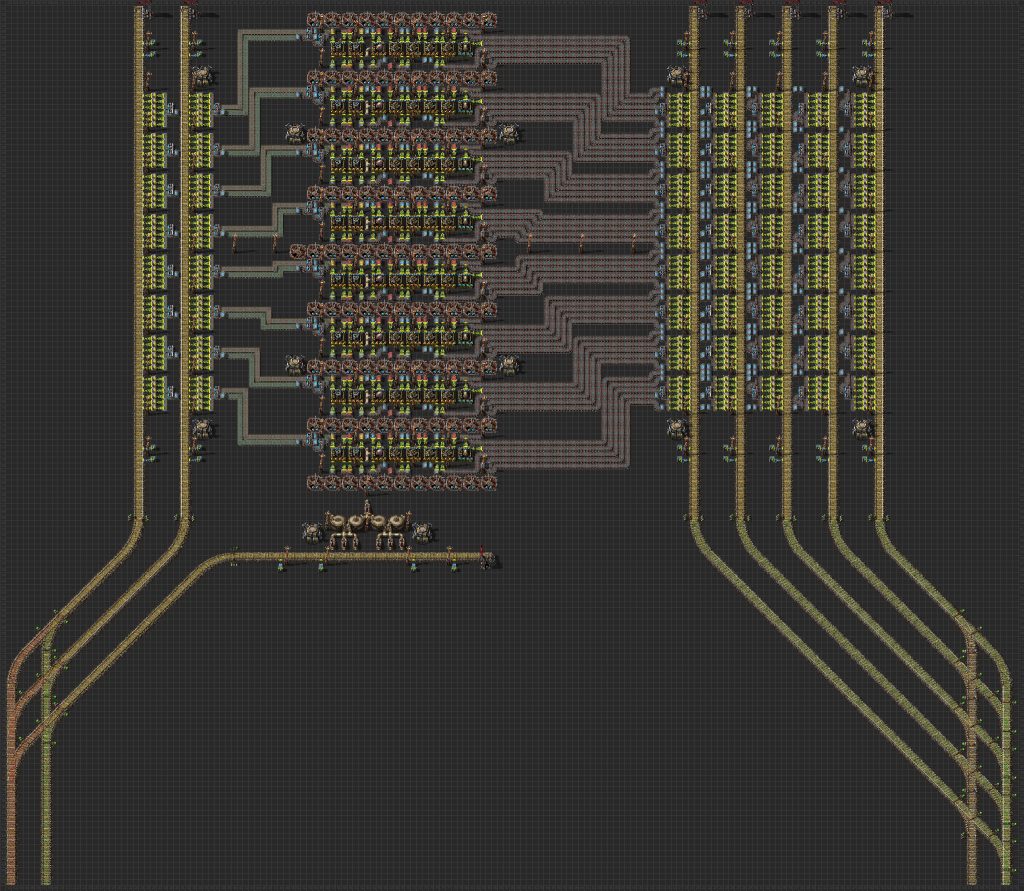Click roboport left of the seventh assembler row
Viewport: 1024px width, 891px height.
(295, 364)
